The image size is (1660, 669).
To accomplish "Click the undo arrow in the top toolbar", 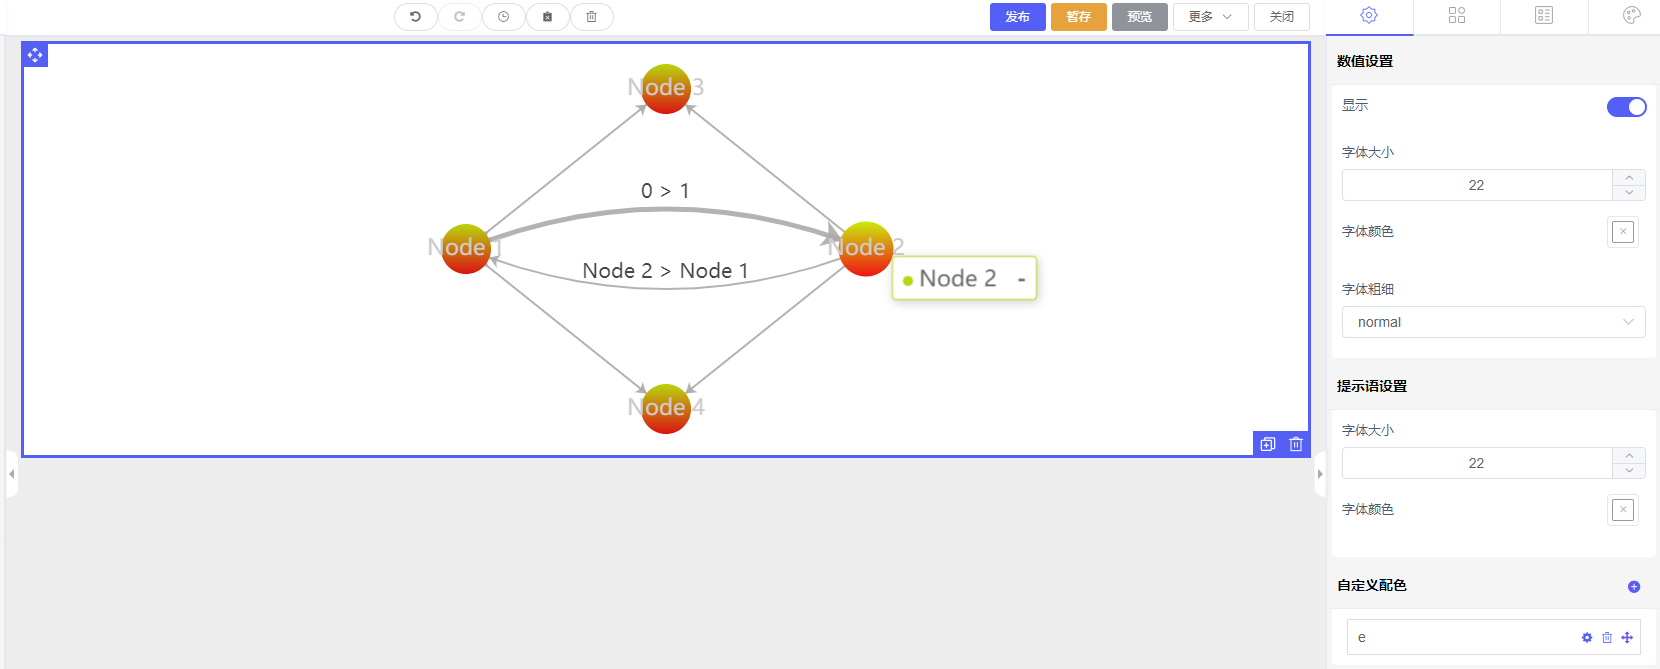I will [x=415, y=17].
